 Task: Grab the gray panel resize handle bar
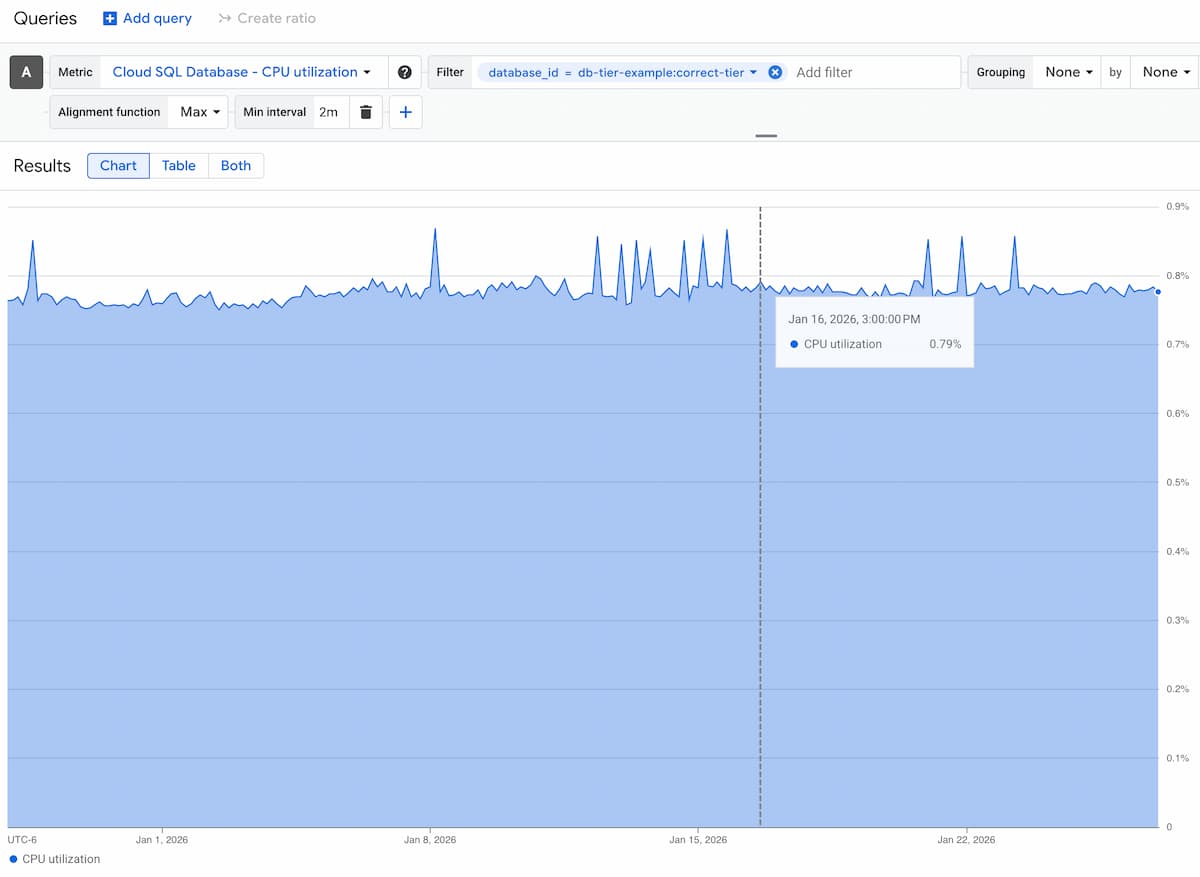(x=766, y=135)
